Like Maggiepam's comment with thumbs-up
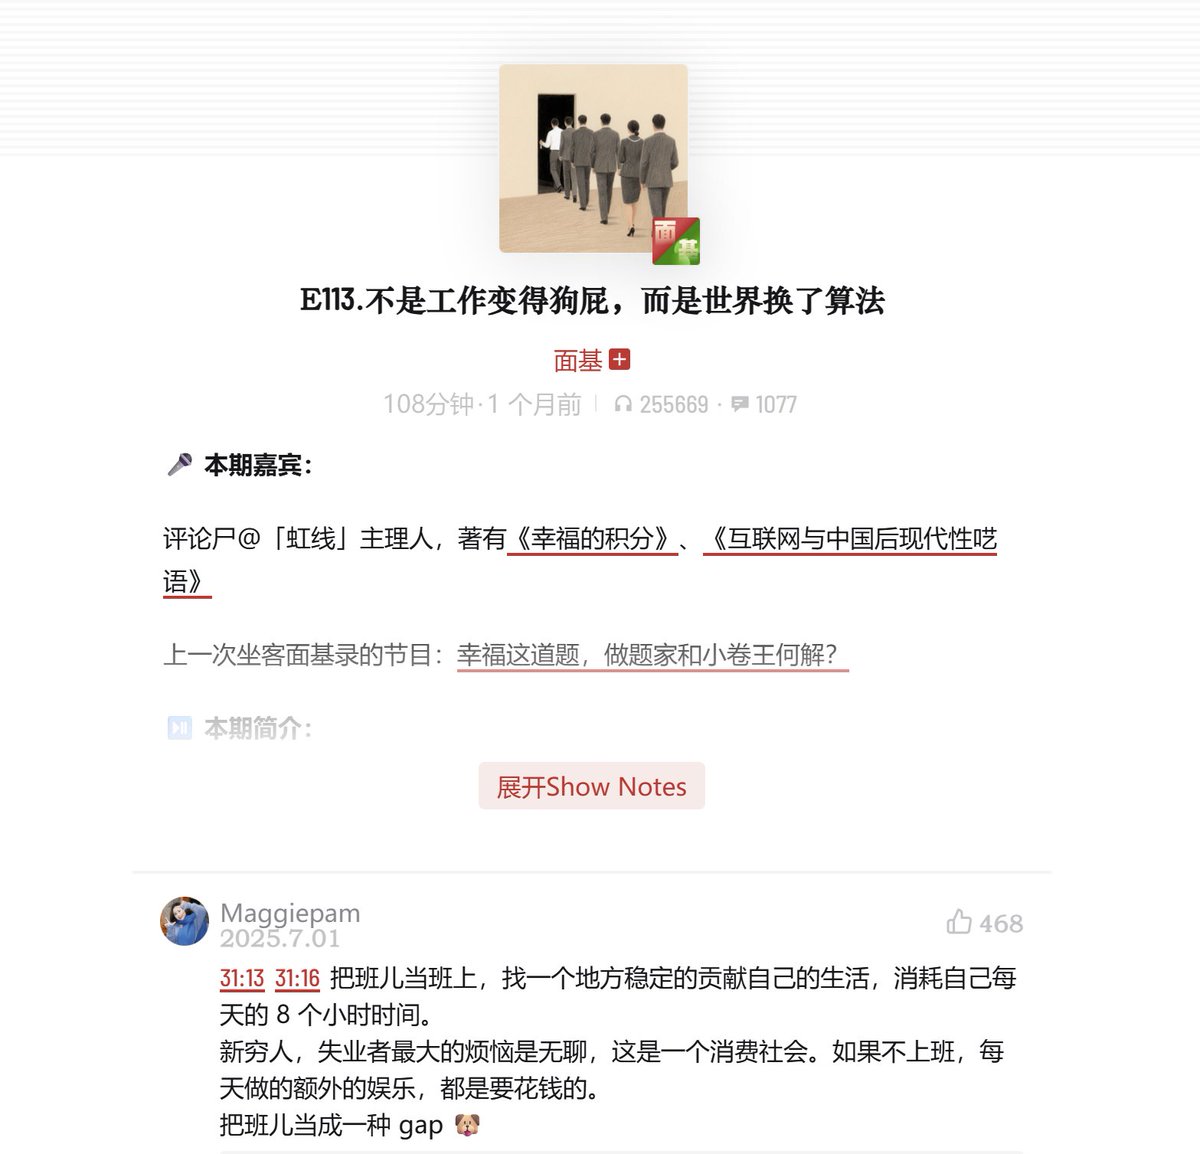Viewport: 1200px width, 1154px height. pos(959,922)
